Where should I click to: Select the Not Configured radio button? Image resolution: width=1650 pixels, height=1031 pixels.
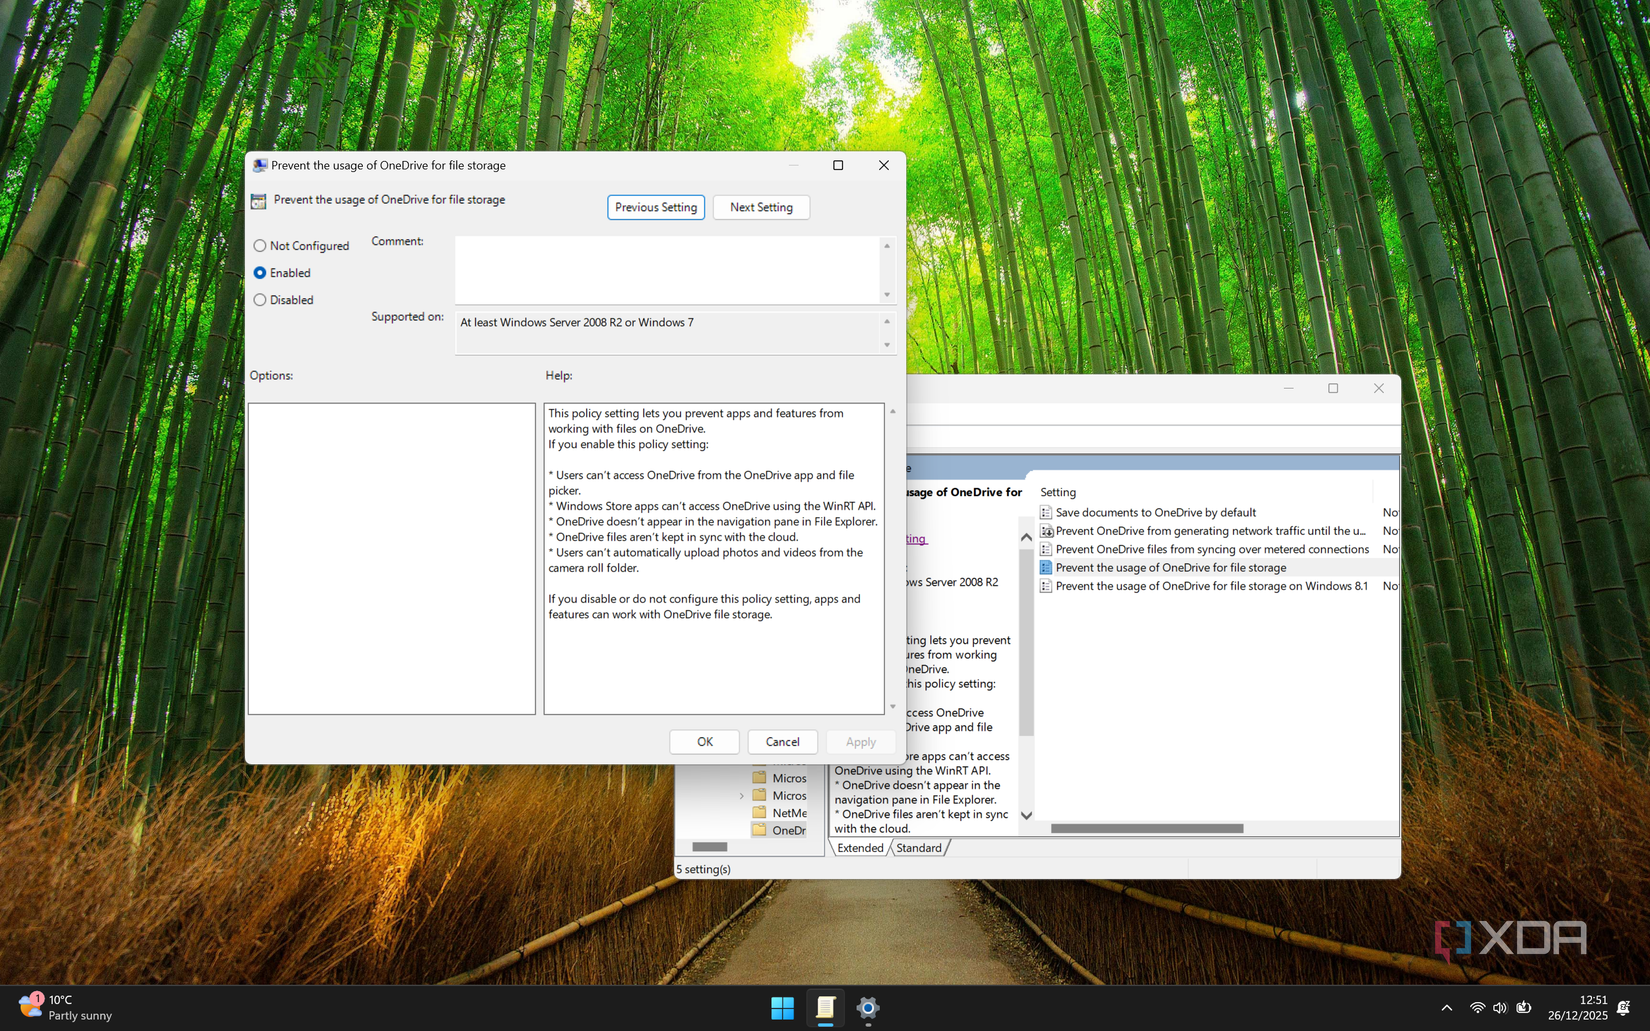[261, 245]
